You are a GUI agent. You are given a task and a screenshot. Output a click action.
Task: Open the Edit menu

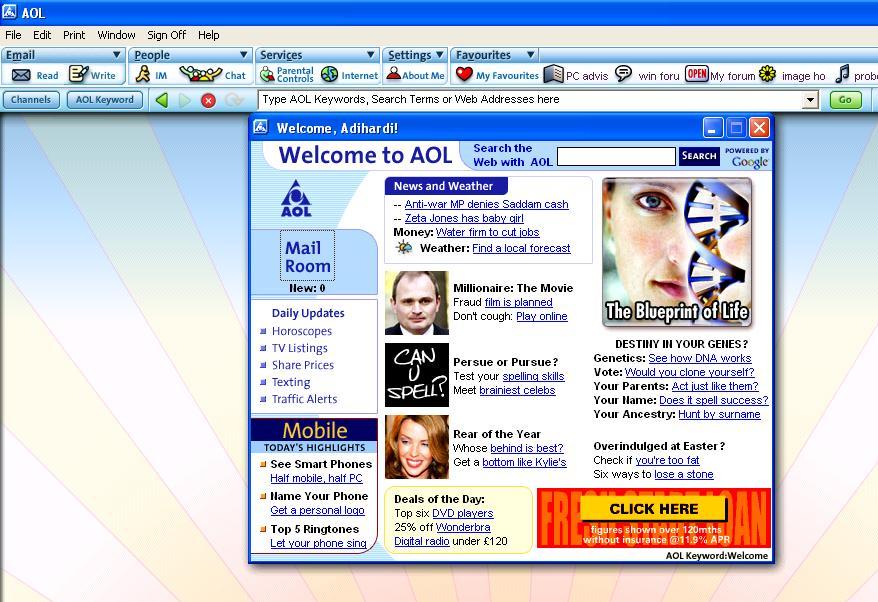coord(42,35)
